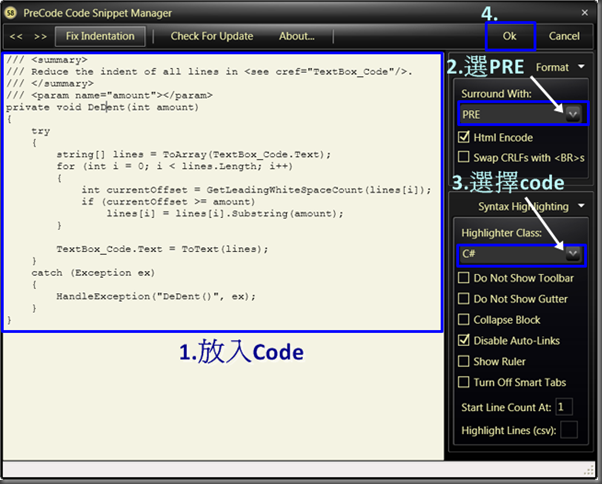The height and width of the screenshot is (484, 602).
Task: Go to next snippet with >> button
Action: point(40,36)
